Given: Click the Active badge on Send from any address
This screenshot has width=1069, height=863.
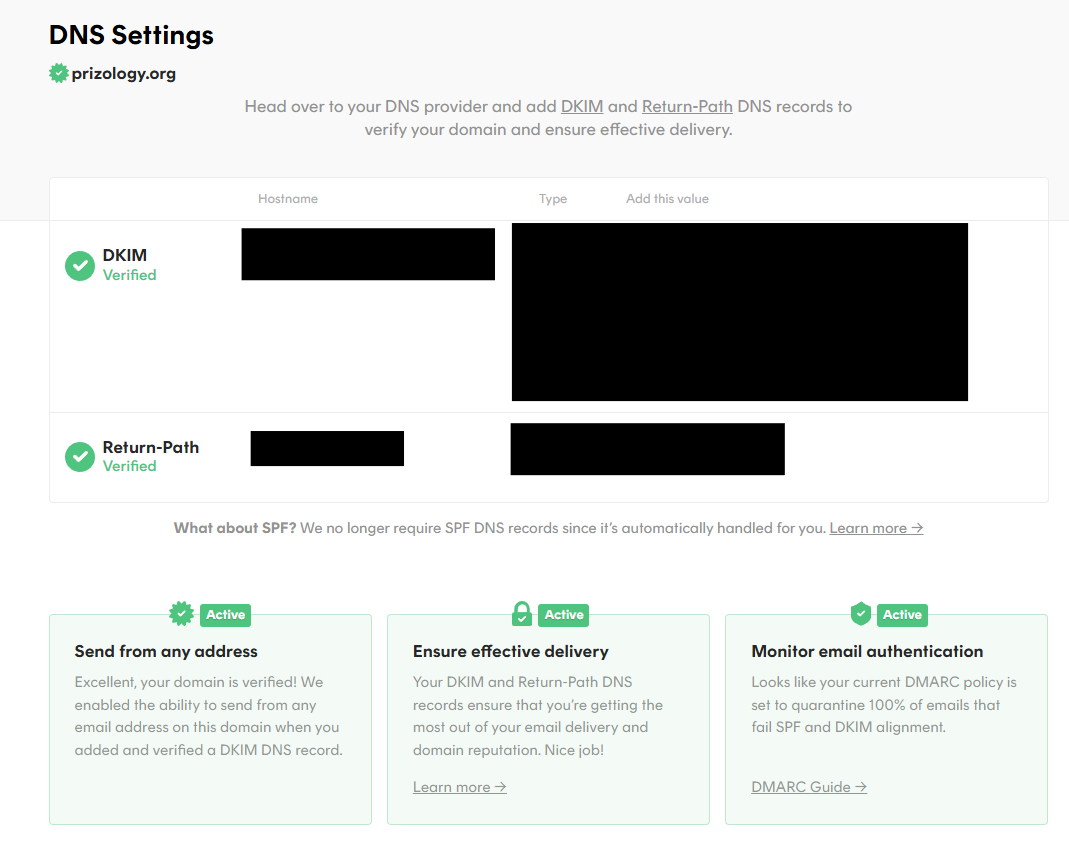Looking at the screenshot, I should [226, 615].
